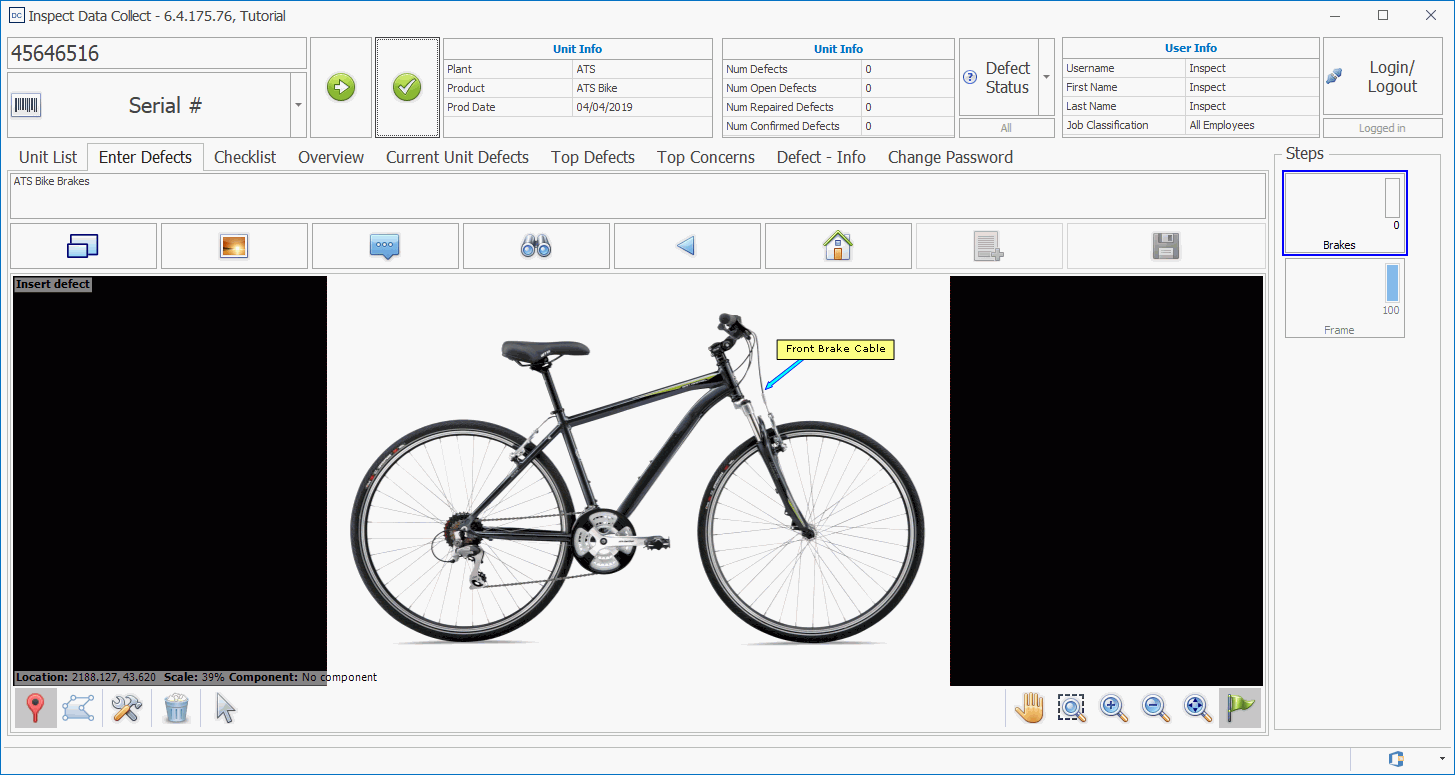Click the home icon button
The image size is (1455, 775).
[837, 246]
